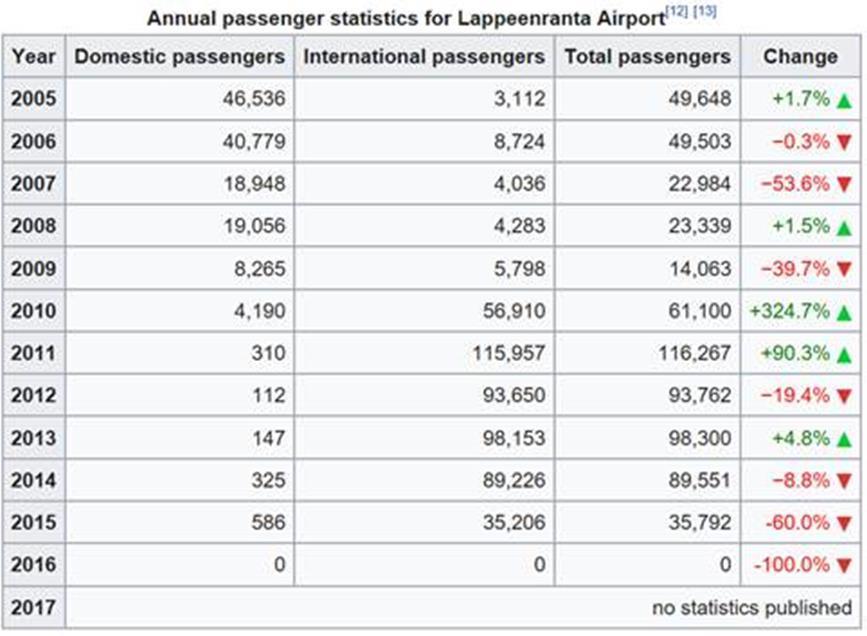The height and width of the screenshot is (636, 867).
Task: Click the 115,957 international passengers cell
Action: 424,353
